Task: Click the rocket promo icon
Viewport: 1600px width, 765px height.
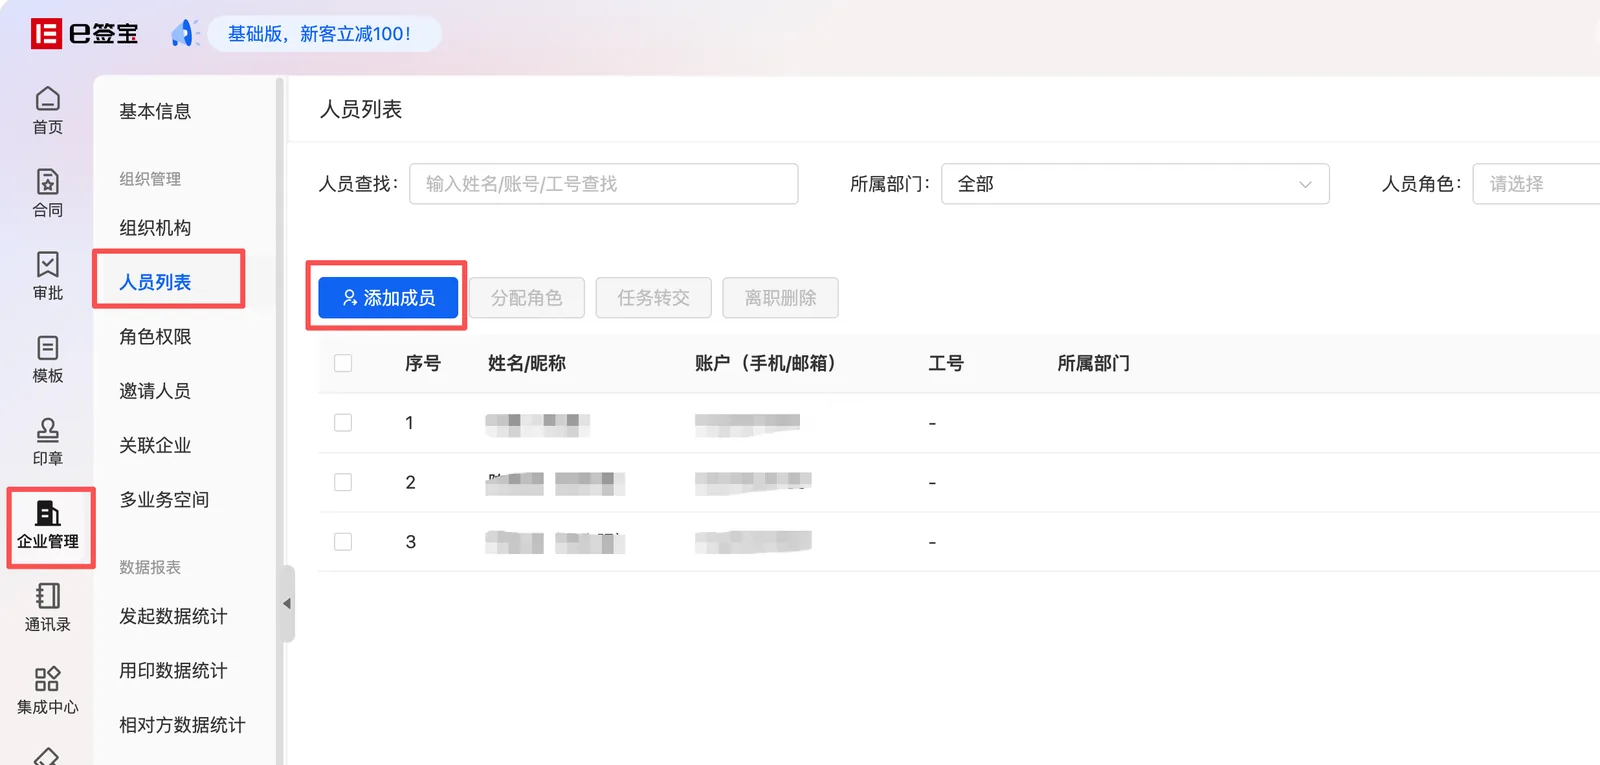Action: pyautogui.click(x=183, y=33)
